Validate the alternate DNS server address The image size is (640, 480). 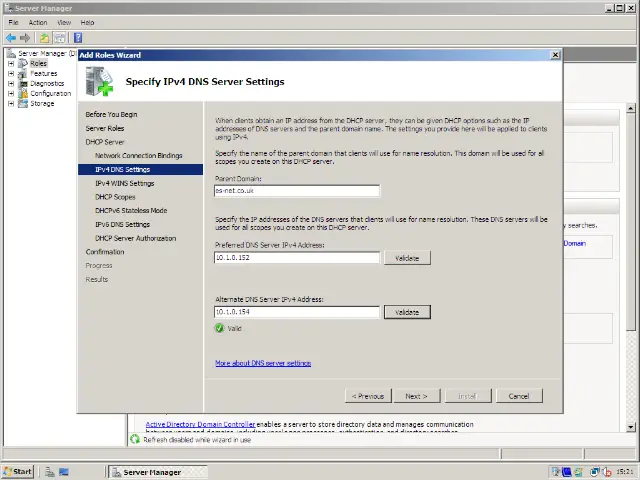(x=407, y=312)
